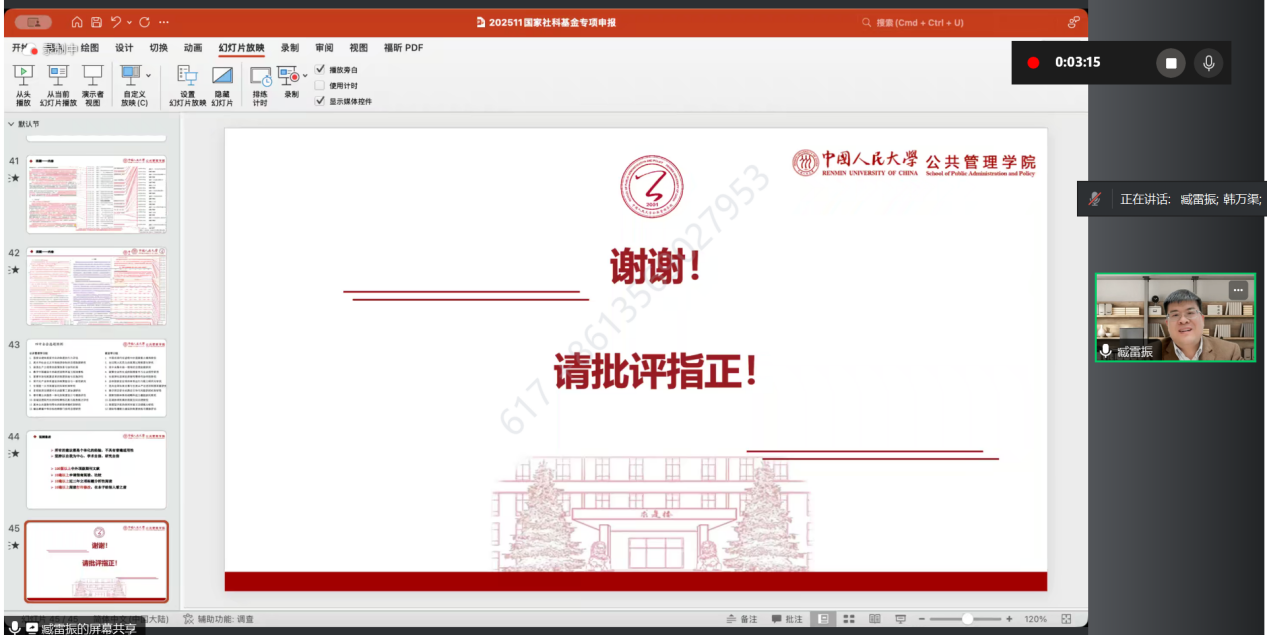Open 设置幻灯片放映 settings
Viewport: 1267px width, 635px height.
point(187,77)
